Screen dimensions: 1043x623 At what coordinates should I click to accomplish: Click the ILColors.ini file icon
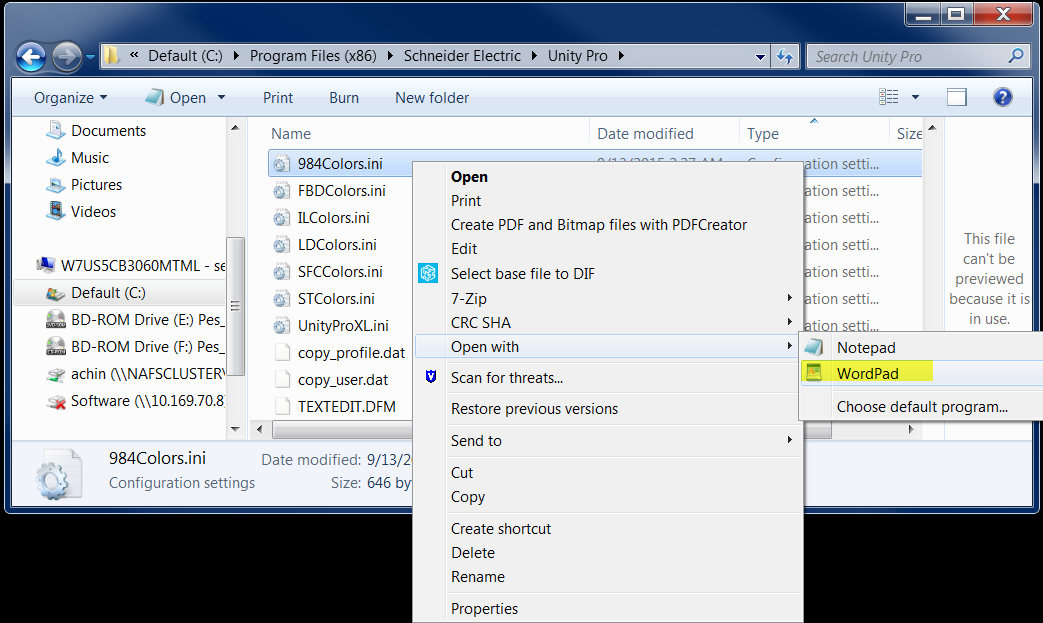point(281,218)
